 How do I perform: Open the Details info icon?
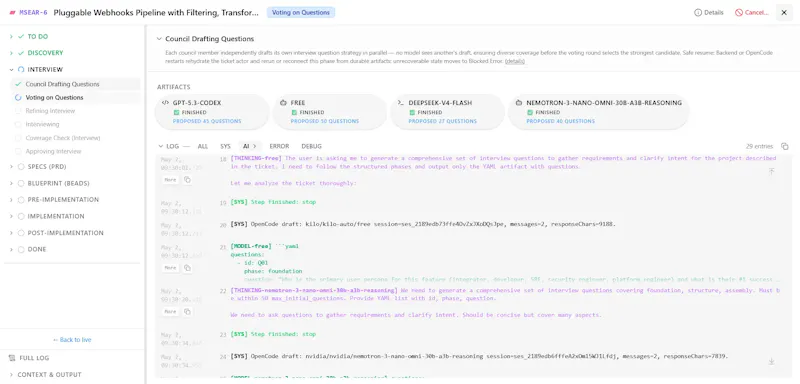pyautogui.click(x=697, y=13)
